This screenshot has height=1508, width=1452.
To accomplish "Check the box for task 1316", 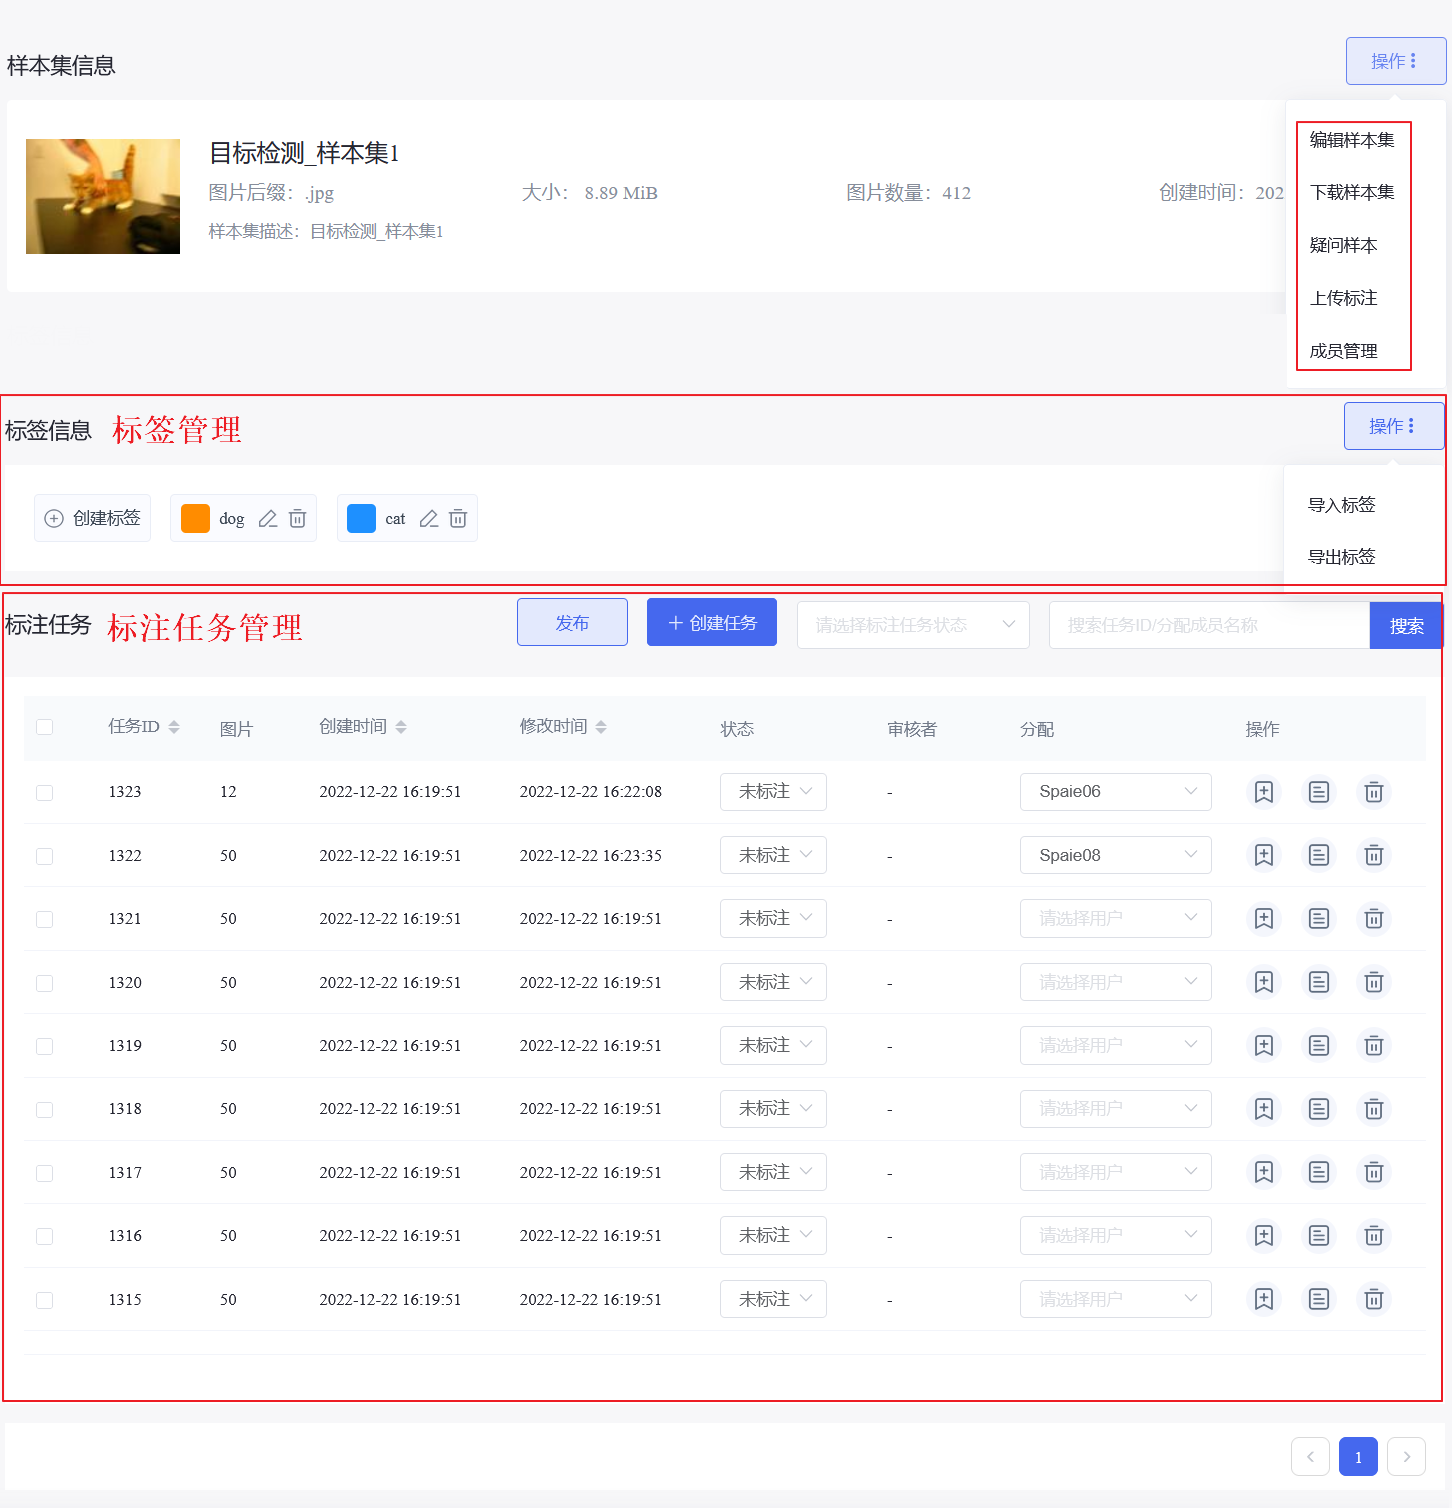I will (x=44, y=1236).
